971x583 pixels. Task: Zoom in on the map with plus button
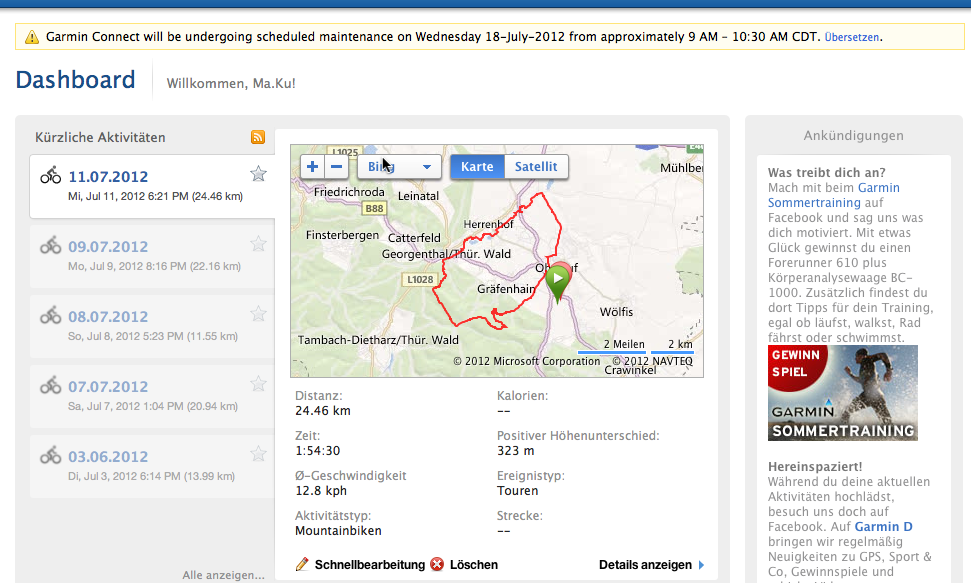[x=313, y=167]
